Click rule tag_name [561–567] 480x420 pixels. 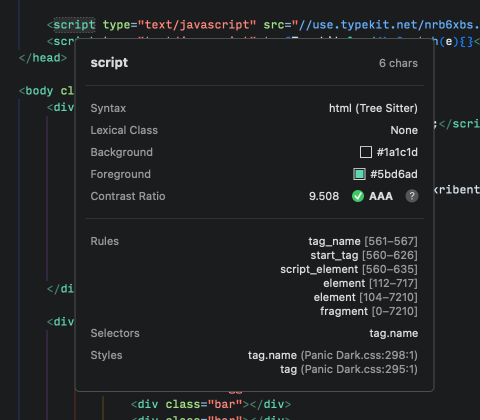tap(363, 241)
